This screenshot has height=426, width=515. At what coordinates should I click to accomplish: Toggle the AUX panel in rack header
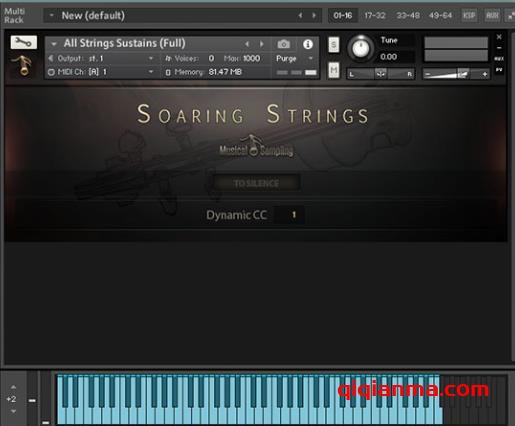point(492,15)
